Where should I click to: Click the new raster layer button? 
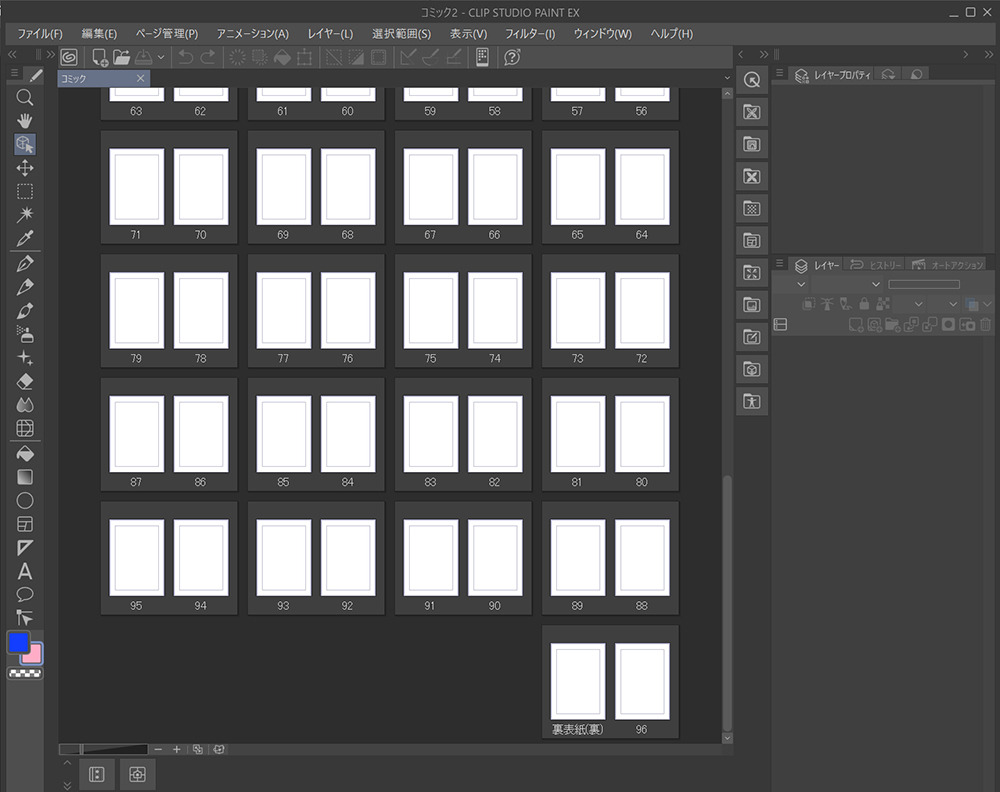point(855,324)
